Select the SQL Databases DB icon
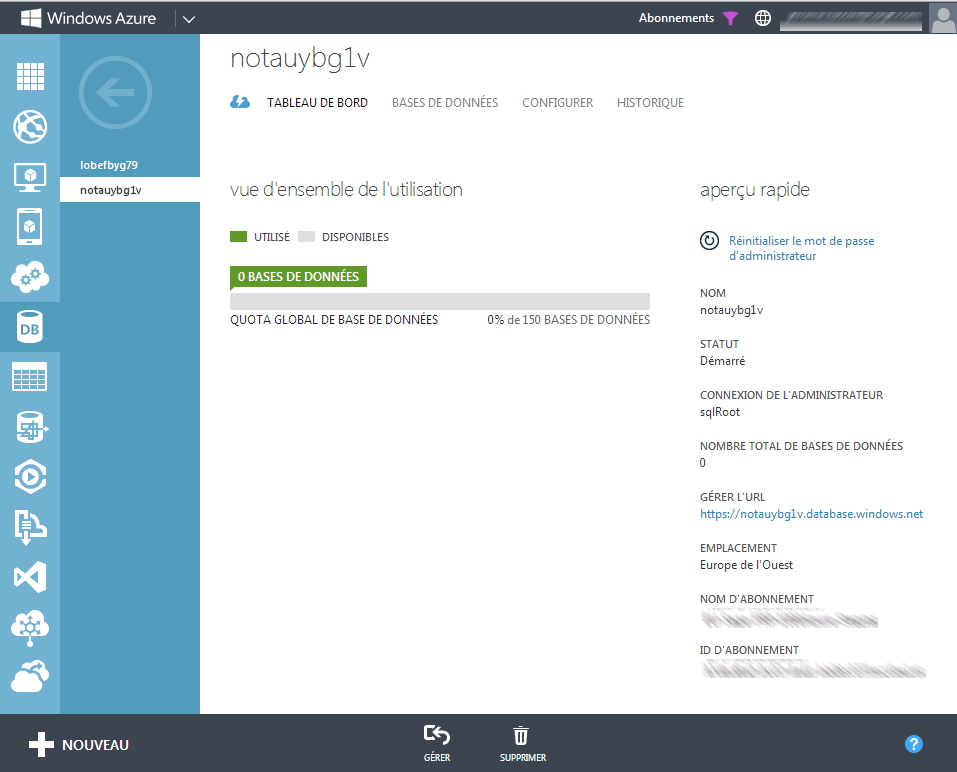Screen dimensions: 957x772 pos(30,327)
